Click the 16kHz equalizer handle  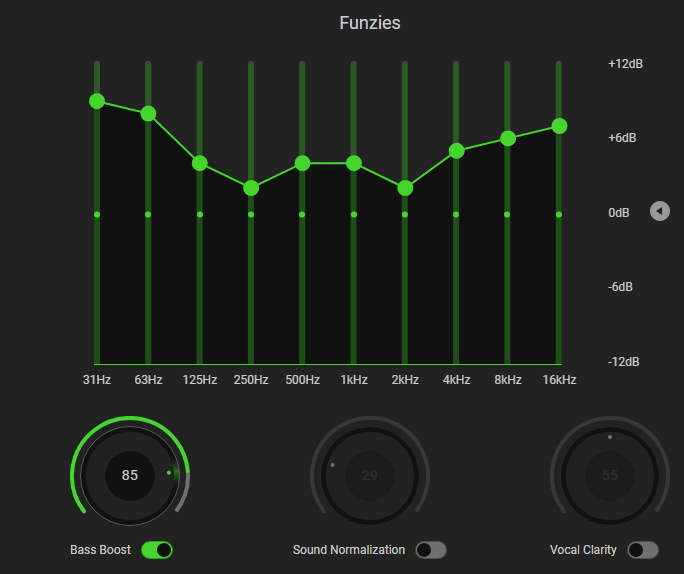pos(559,126)
